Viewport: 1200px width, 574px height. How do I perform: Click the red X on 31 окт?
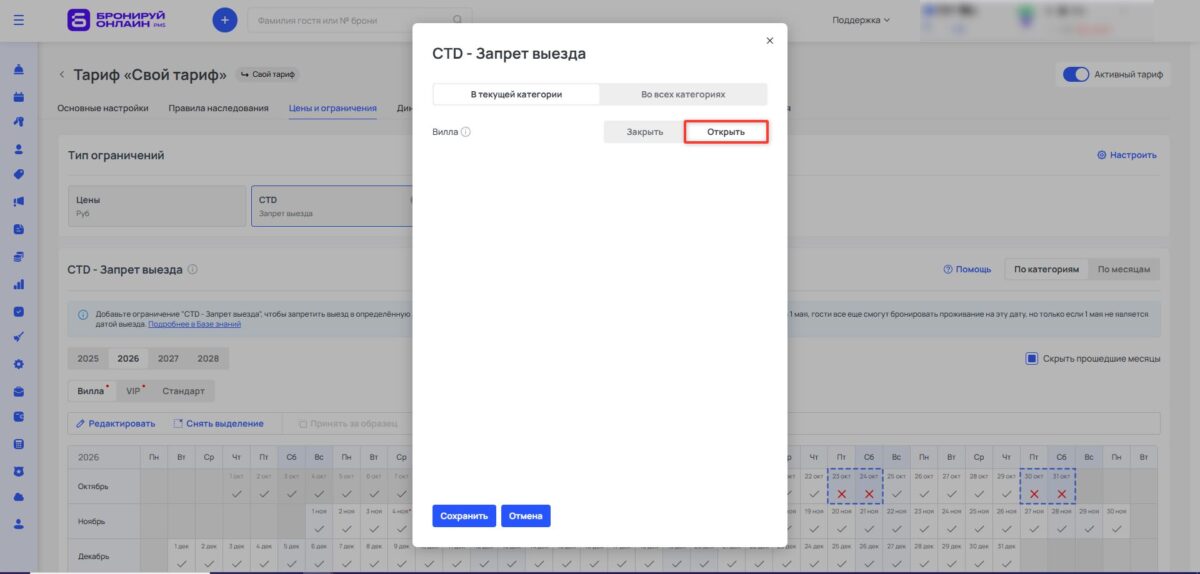(1061, 494)
